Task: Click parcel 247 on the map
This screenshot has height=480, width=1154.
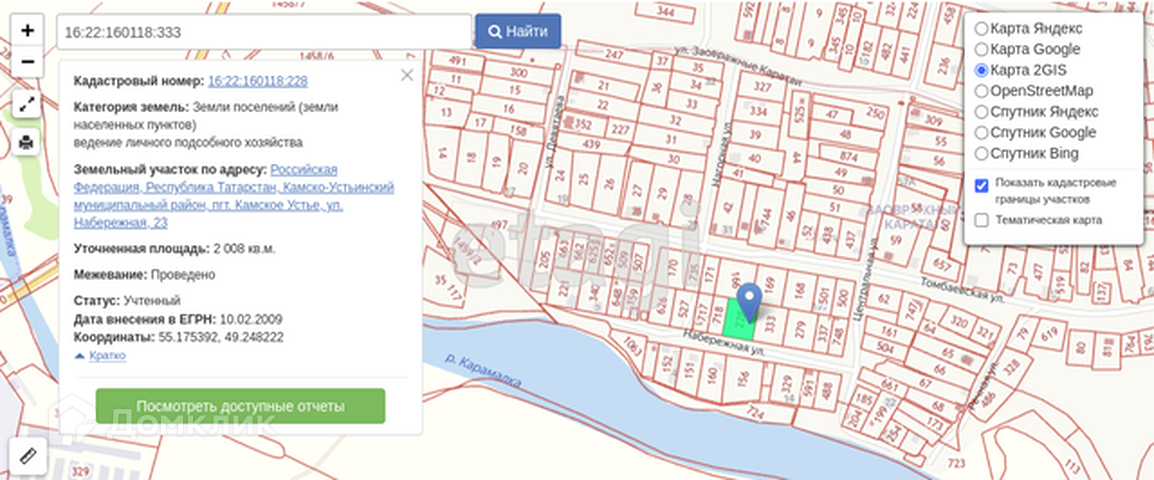Action: click(x=614, y=54)
